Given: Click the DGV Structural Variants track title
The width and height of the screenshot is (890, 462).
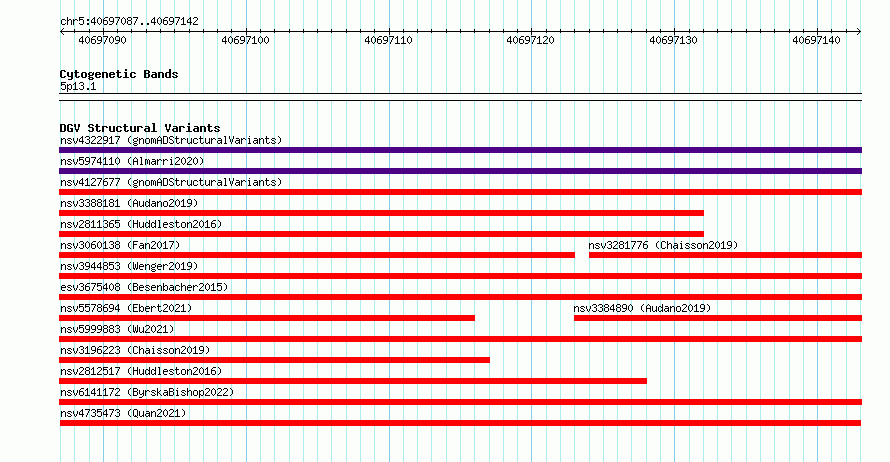Looking at the screenshot, I should 140,128.
